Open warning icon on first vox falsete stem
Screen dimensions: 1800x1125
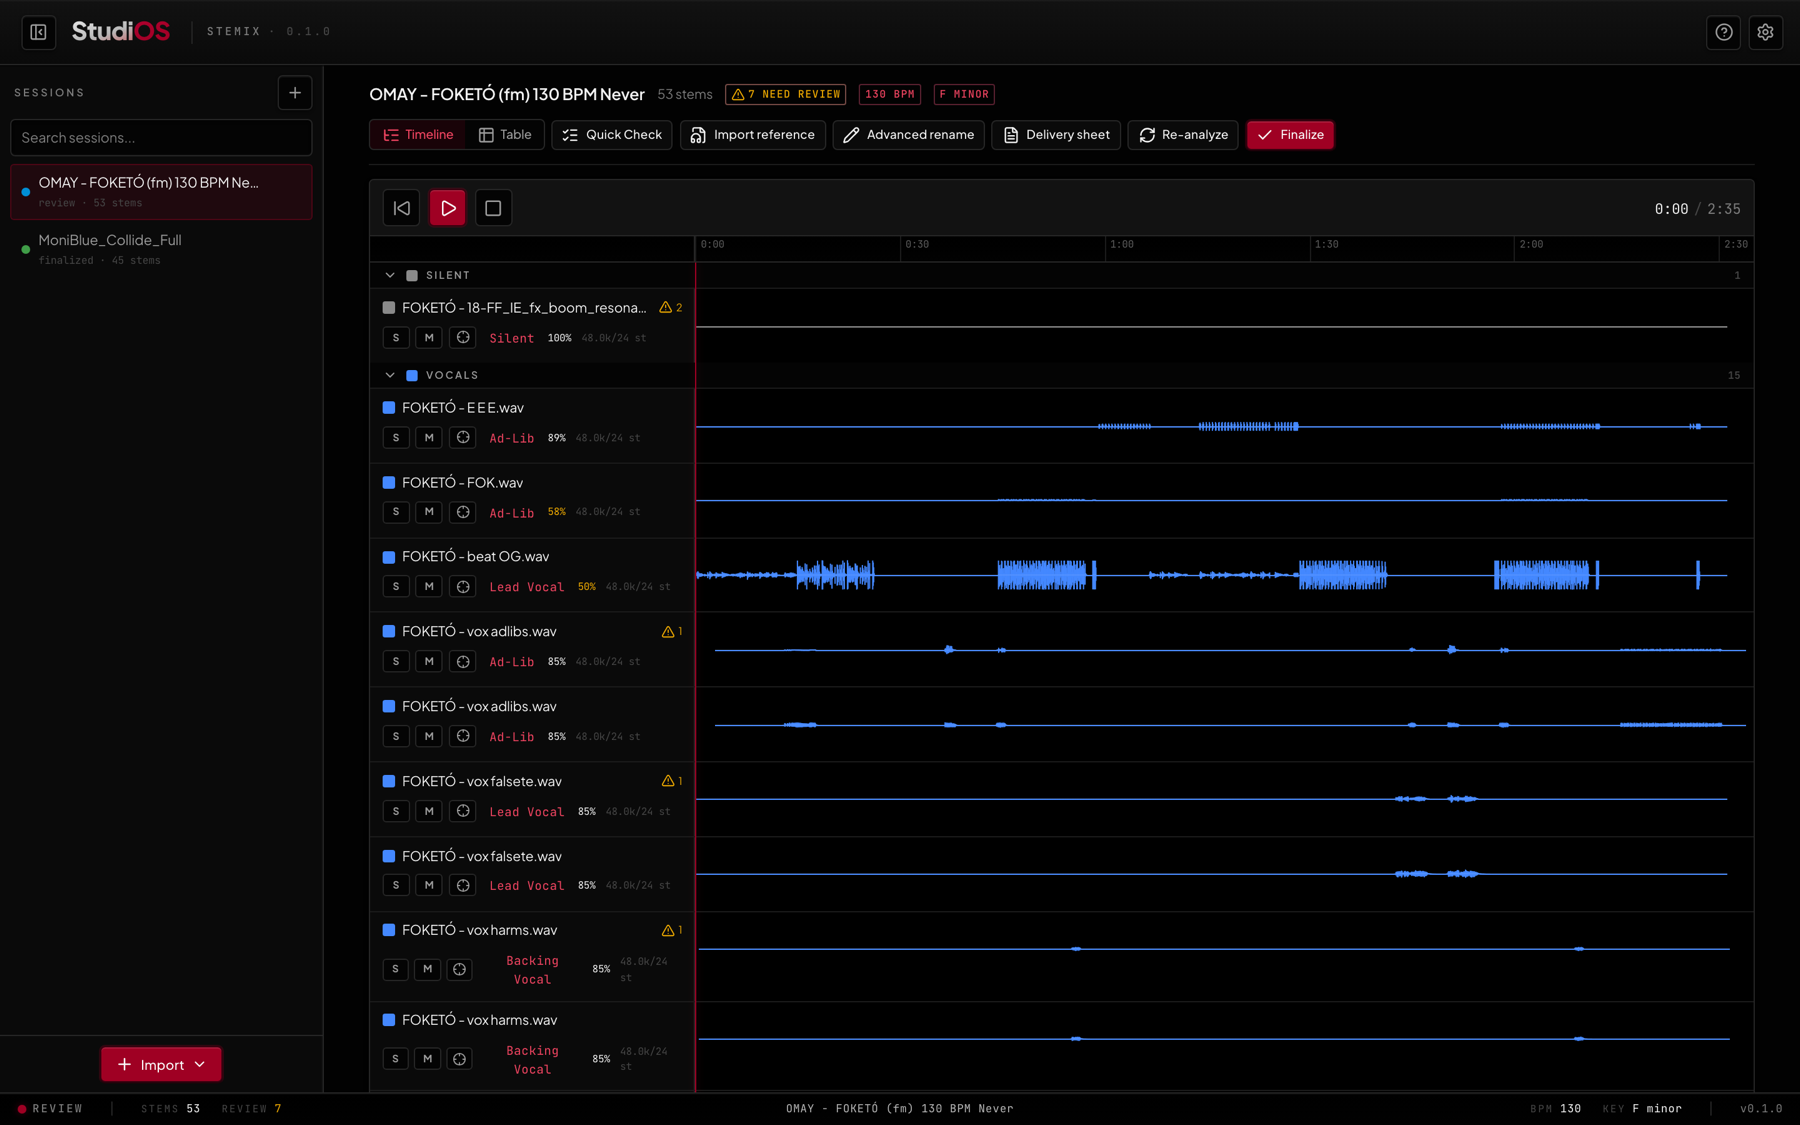[x=668, y=781]
